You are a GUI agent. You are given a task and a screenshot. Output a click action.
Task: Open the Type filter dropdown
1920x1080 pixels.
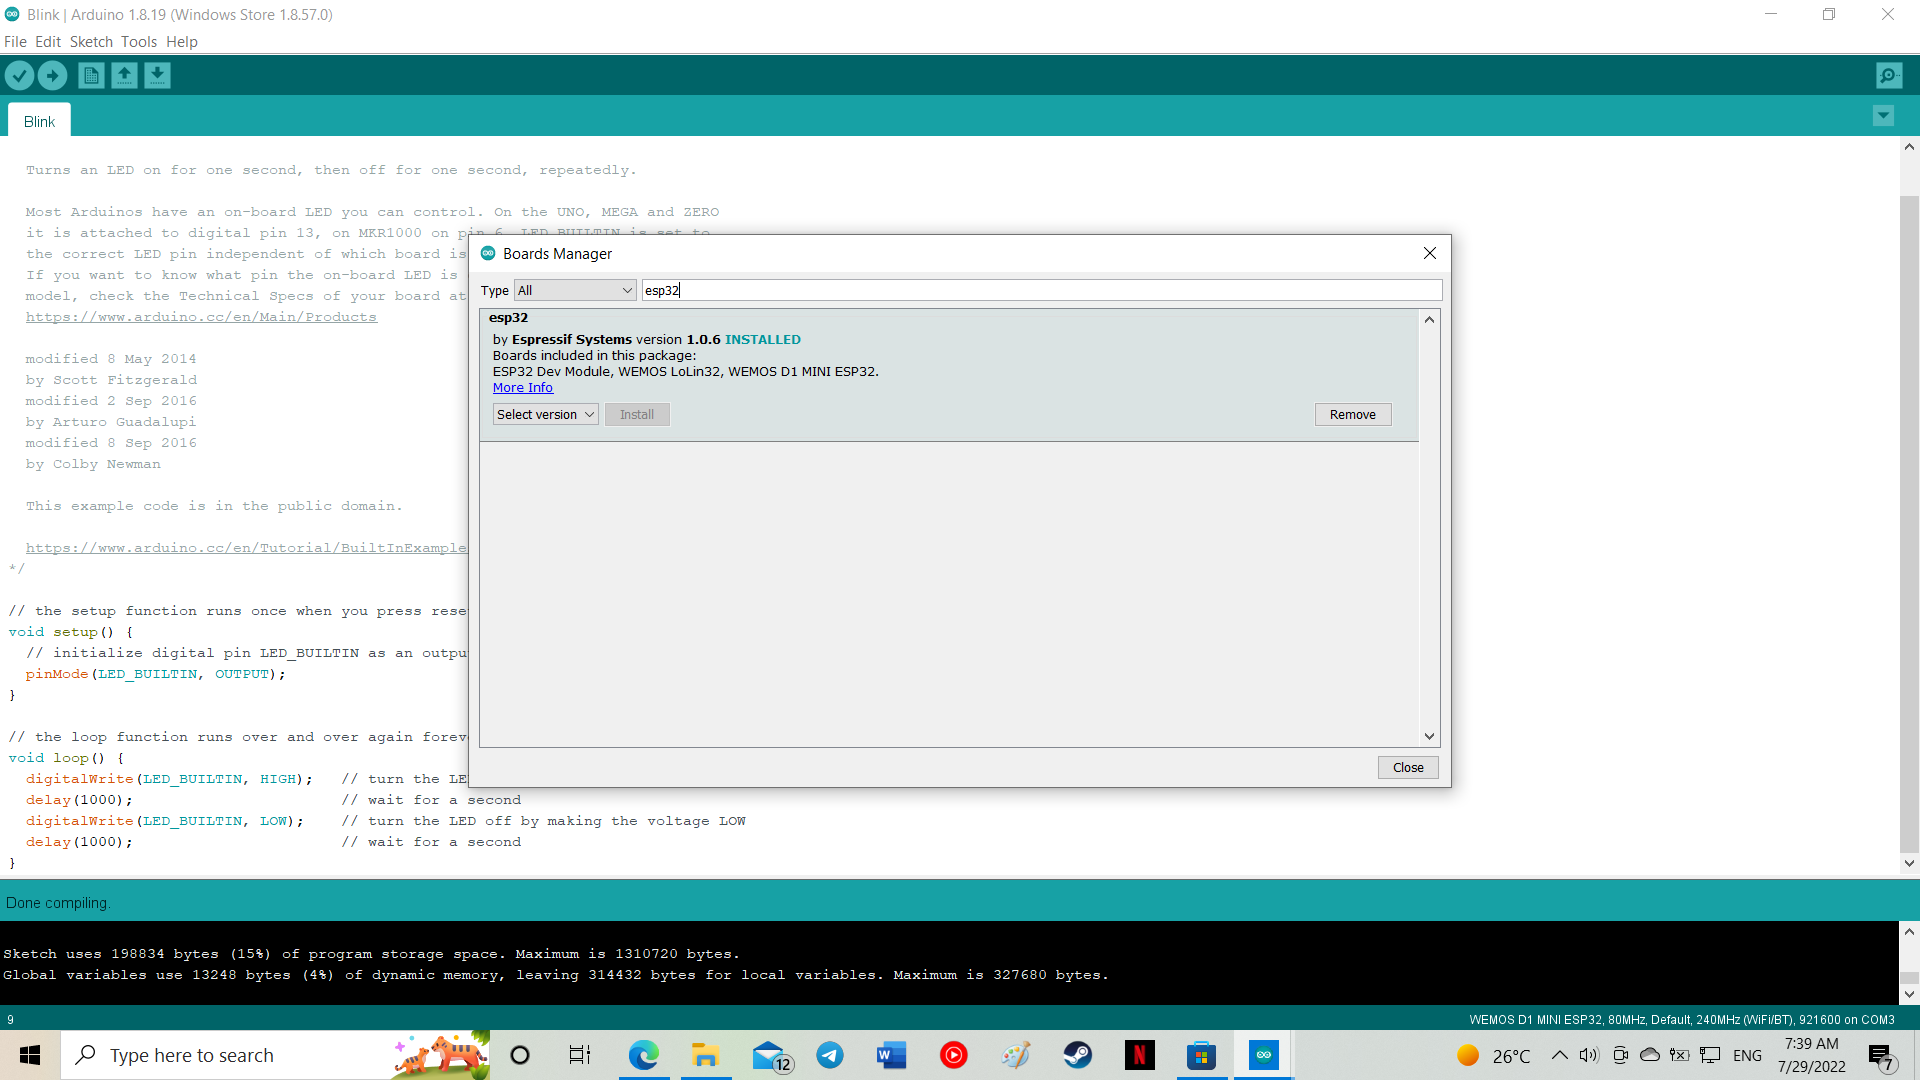coord(575,290)
